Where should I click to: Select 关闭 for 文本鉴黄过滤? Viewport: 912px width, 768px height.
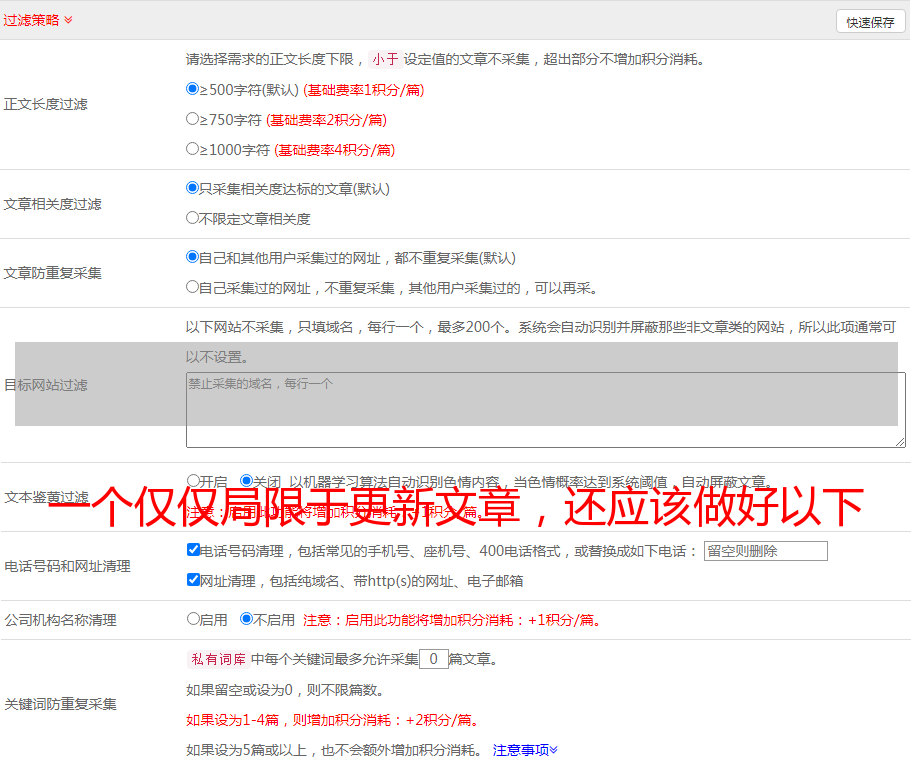[x=246, y=481]
